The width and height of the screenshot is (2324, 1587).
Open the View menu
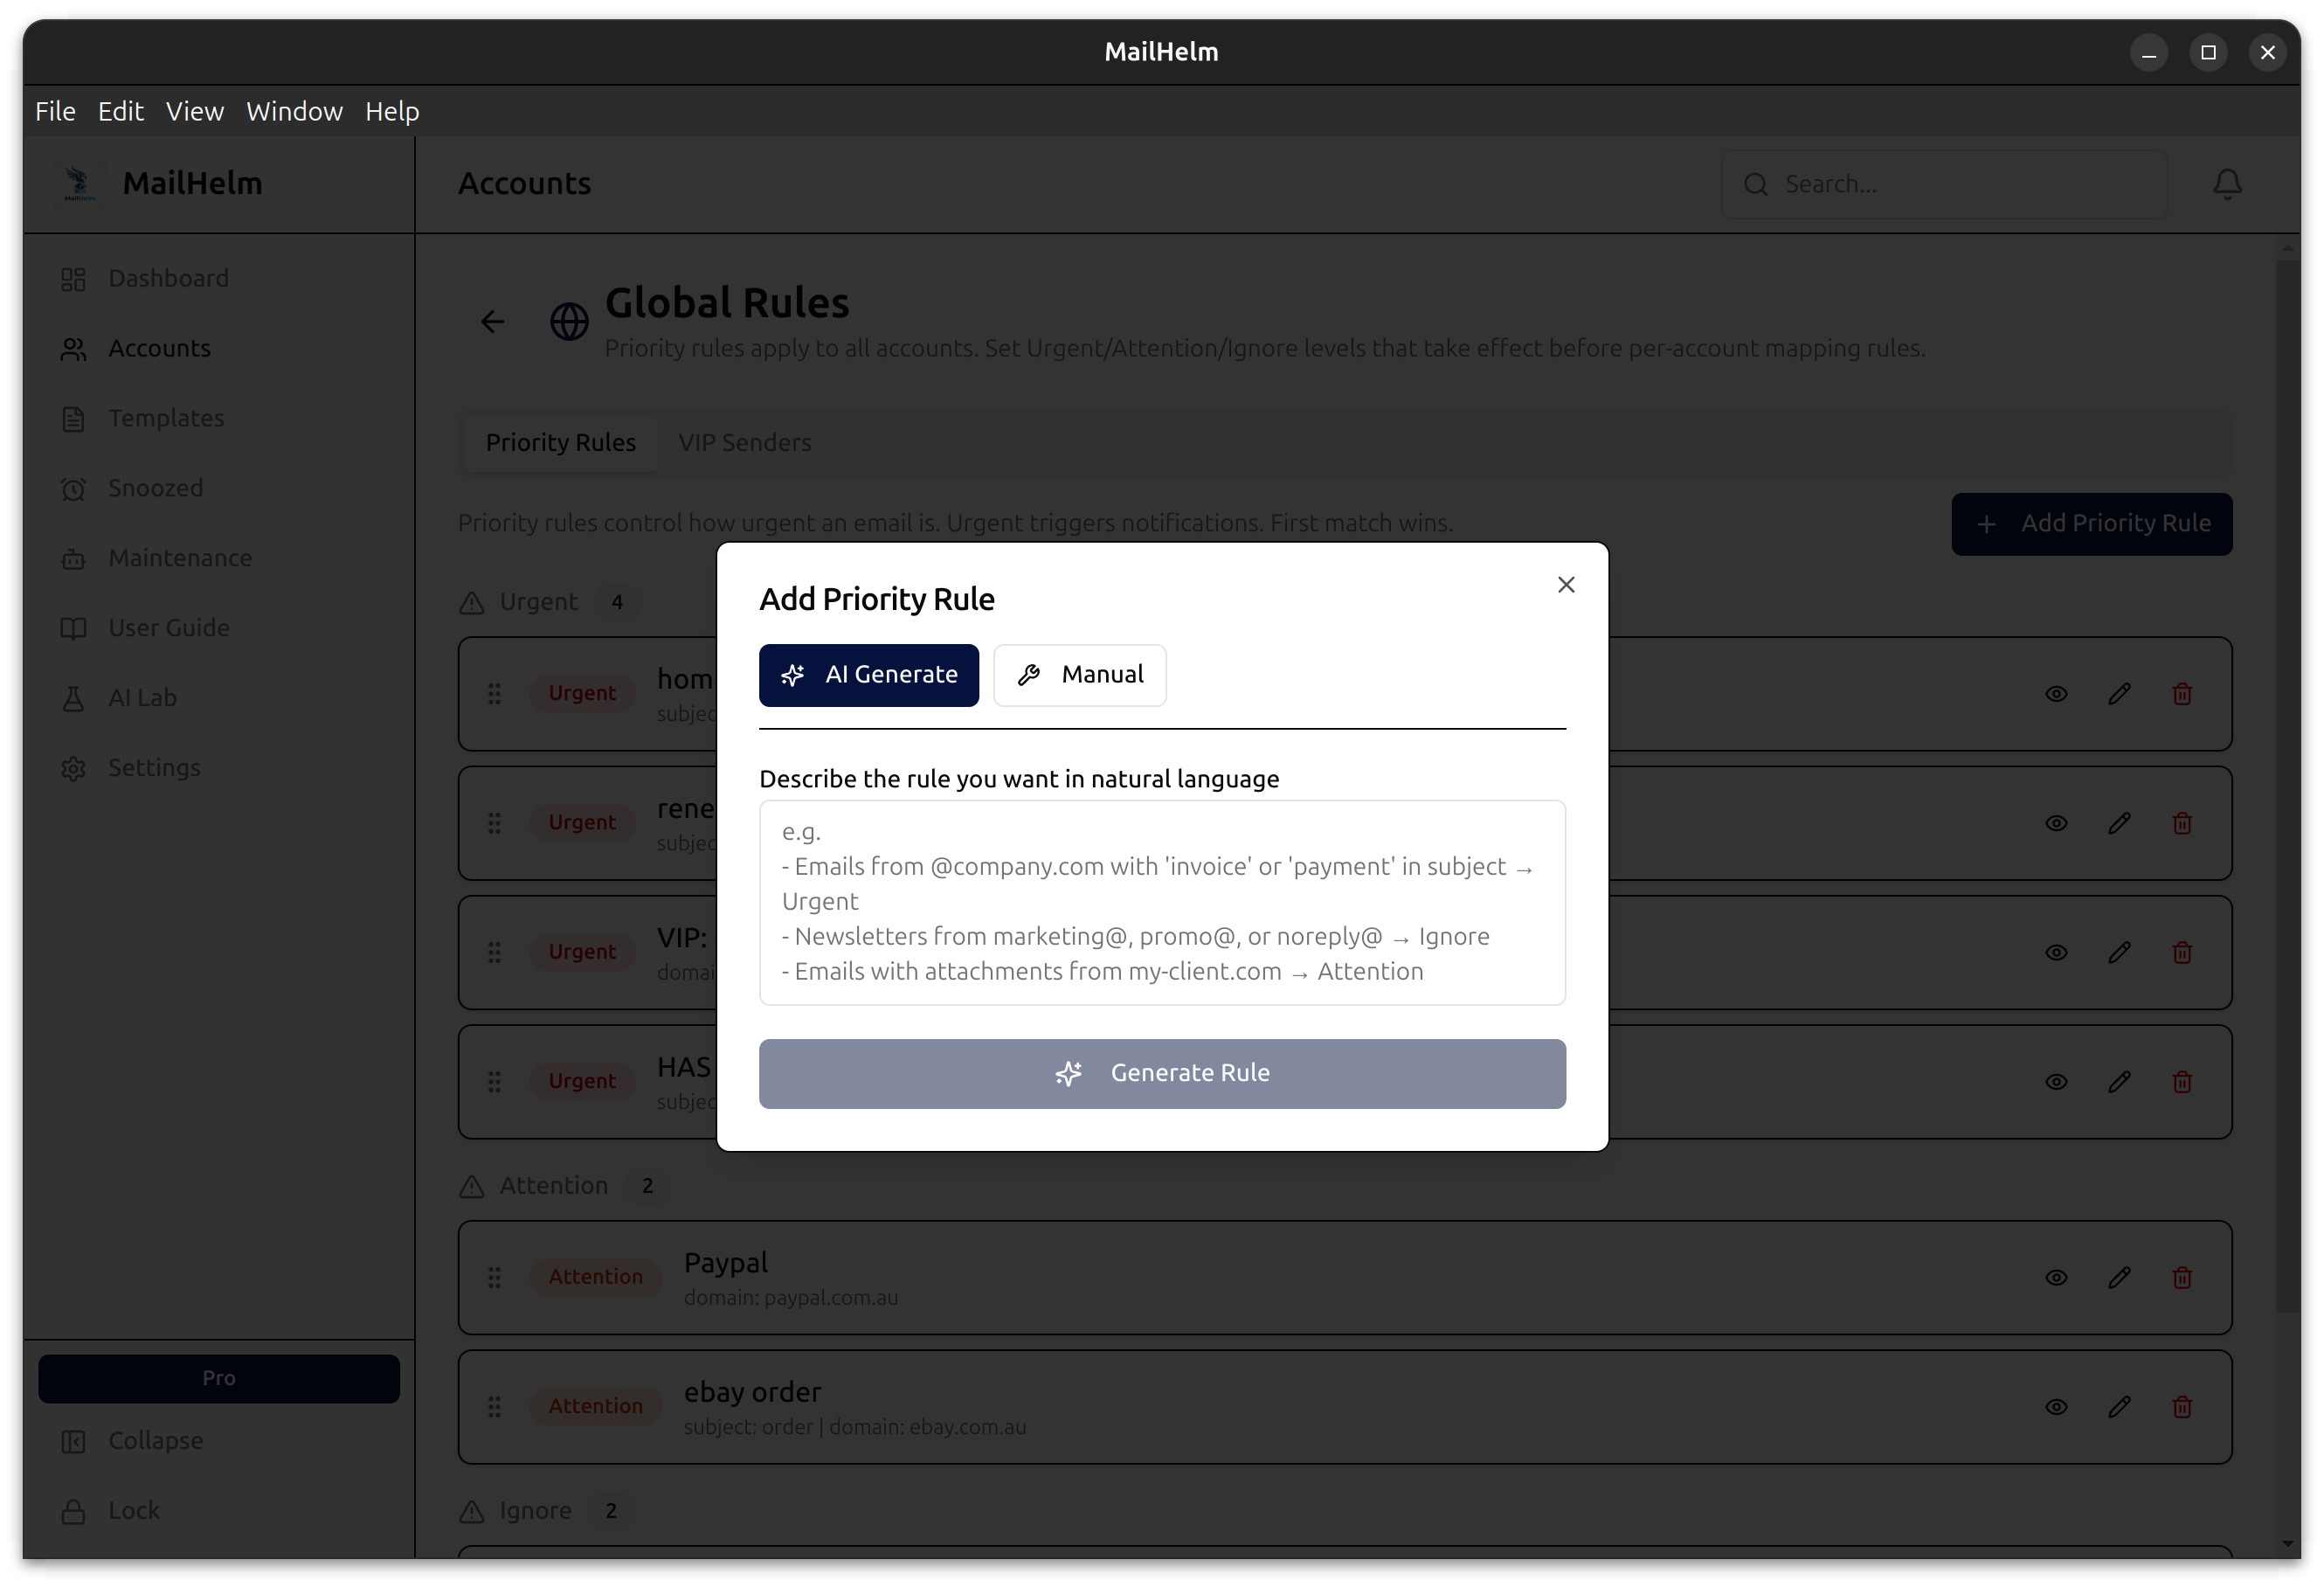click(x=195, y=111)
